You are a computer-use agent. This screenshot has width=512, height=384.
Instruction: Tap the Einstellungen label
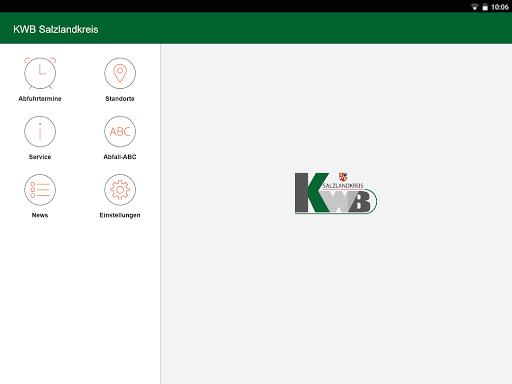[x=120, y=215]
